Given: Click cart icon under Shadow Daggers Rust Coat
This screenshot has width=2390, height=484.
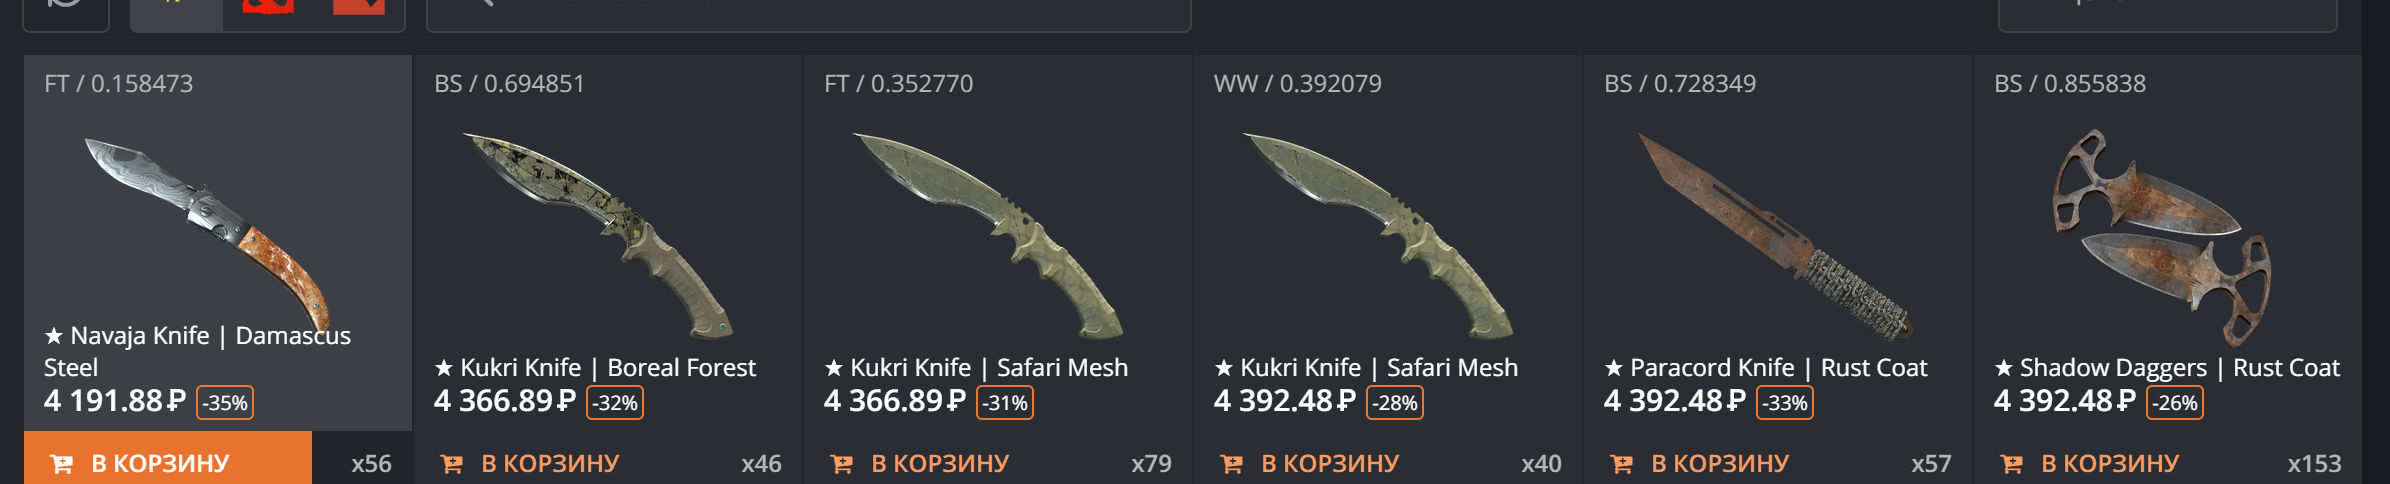Looking at the screenshot, I should click(x=2012, y=464).
